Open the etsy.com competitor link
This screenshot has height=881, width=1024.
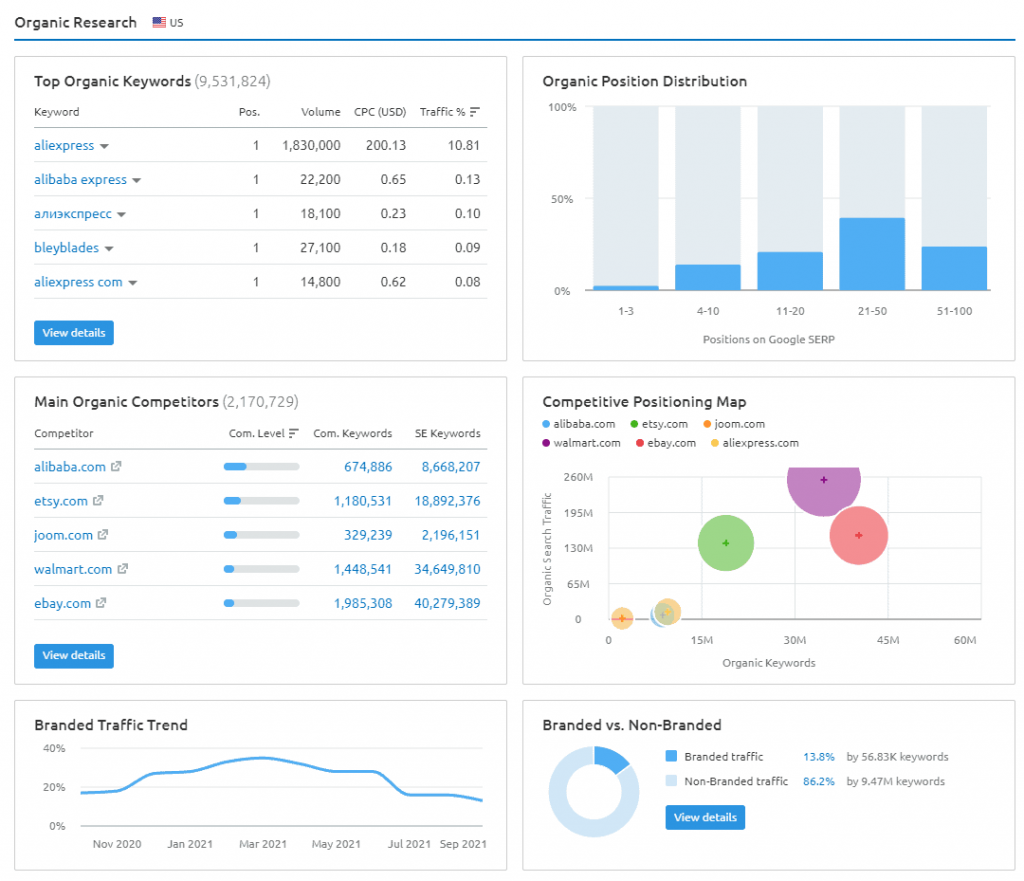pos(61,501)
